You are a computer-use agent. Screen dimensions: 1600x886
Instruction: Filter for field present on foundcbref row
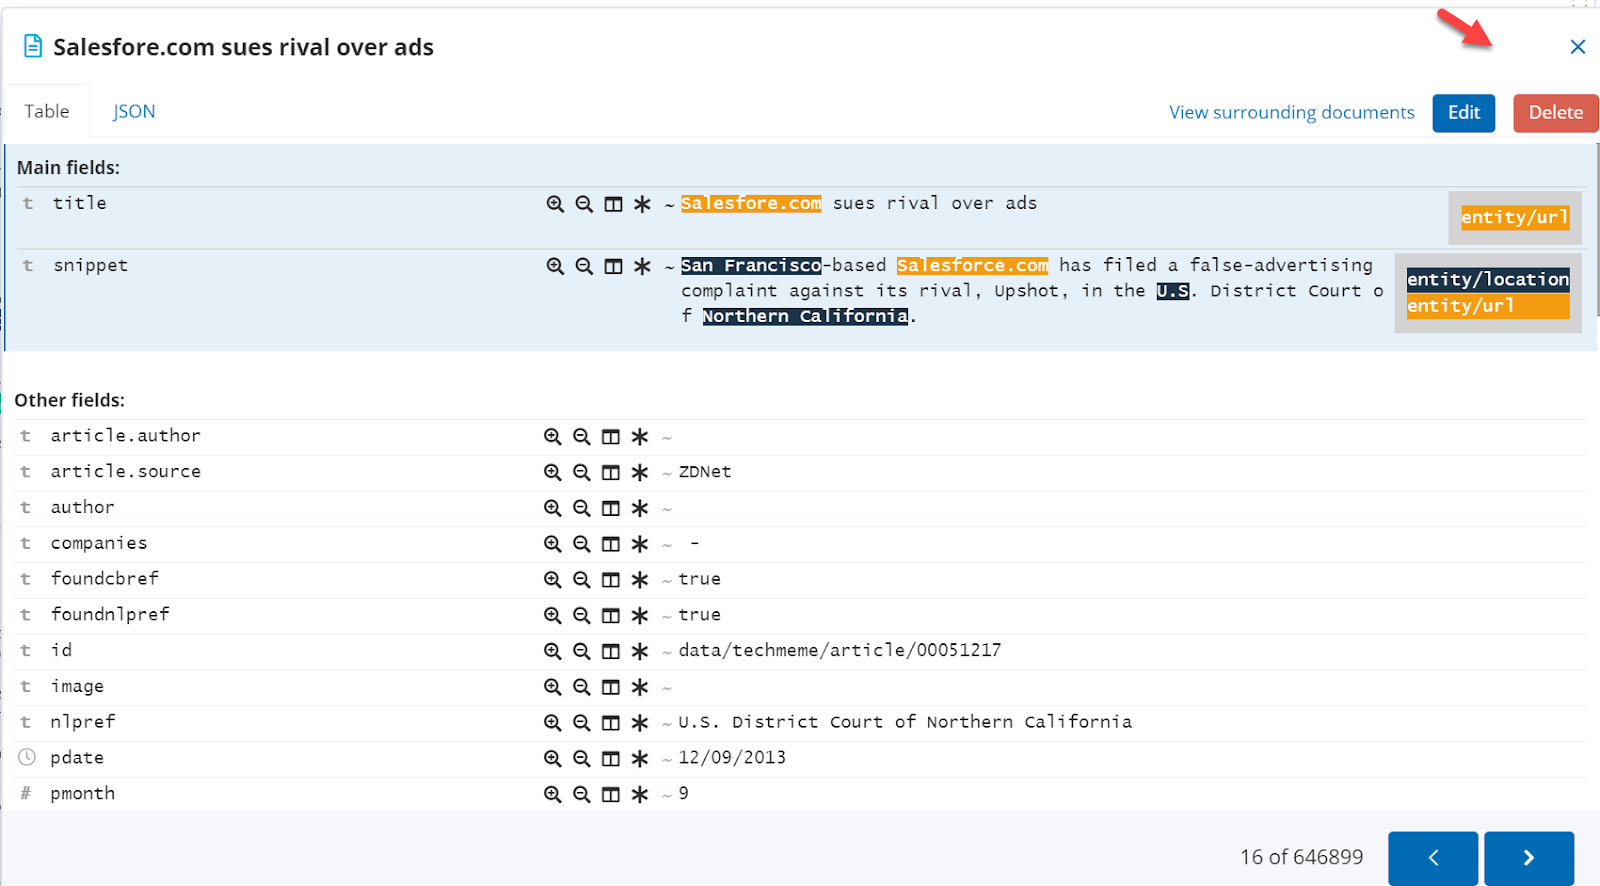[x=639, y=580]
